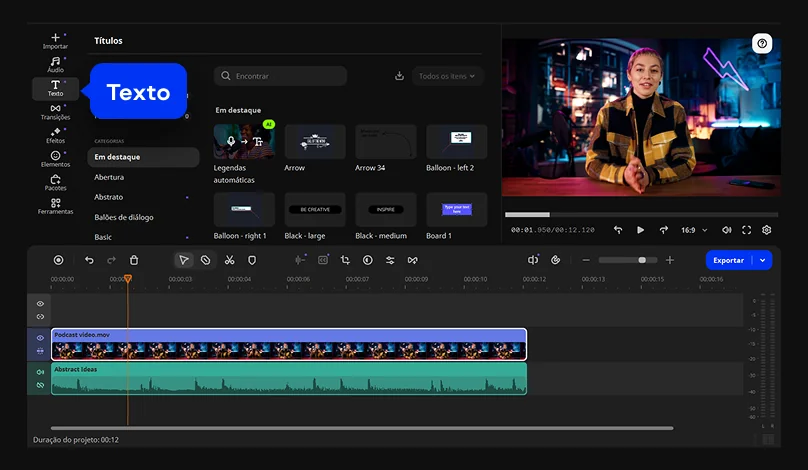Open the Exportar dropdown arrow
Image resolution: width=808 pixels, height=470 pixels.
click(763, 260)
